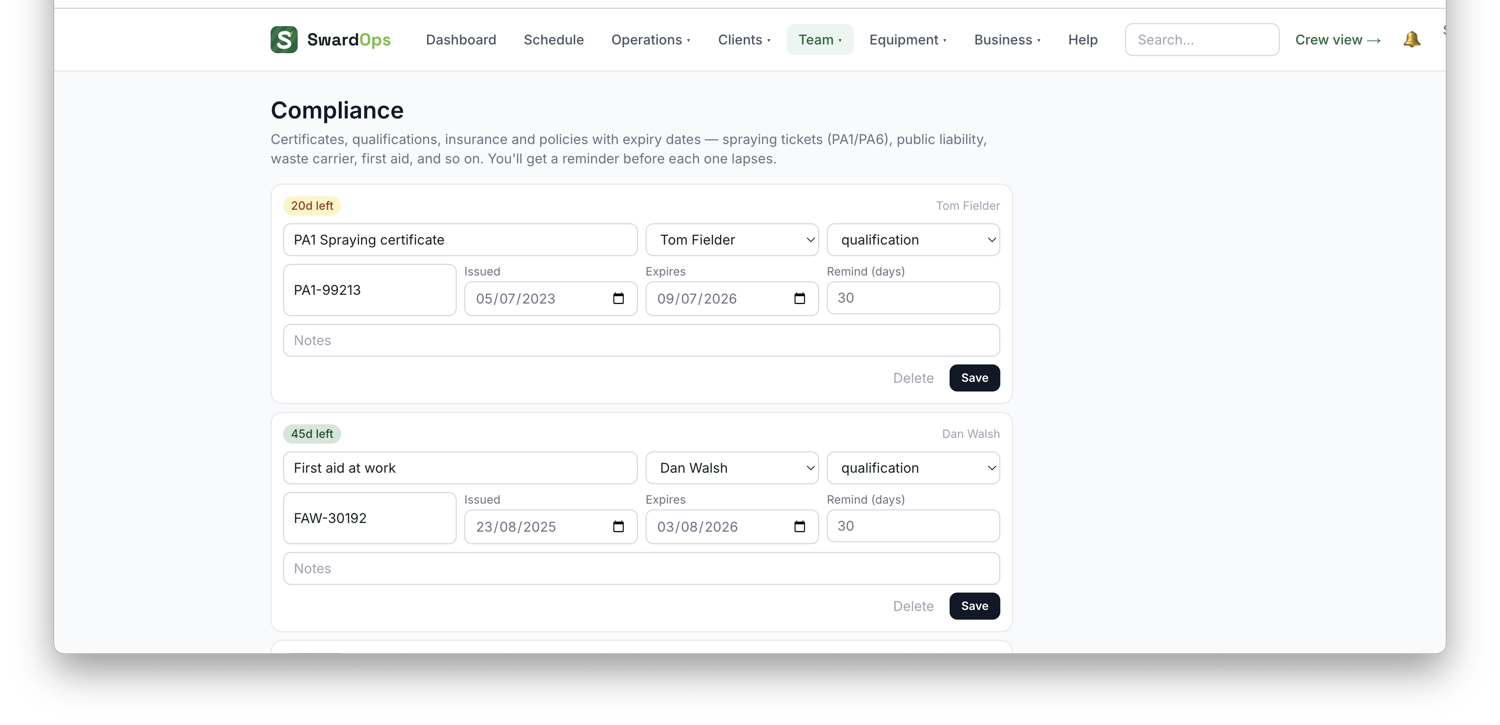
Task: Expand the Operations menu
Action: (x=651, y=40)
